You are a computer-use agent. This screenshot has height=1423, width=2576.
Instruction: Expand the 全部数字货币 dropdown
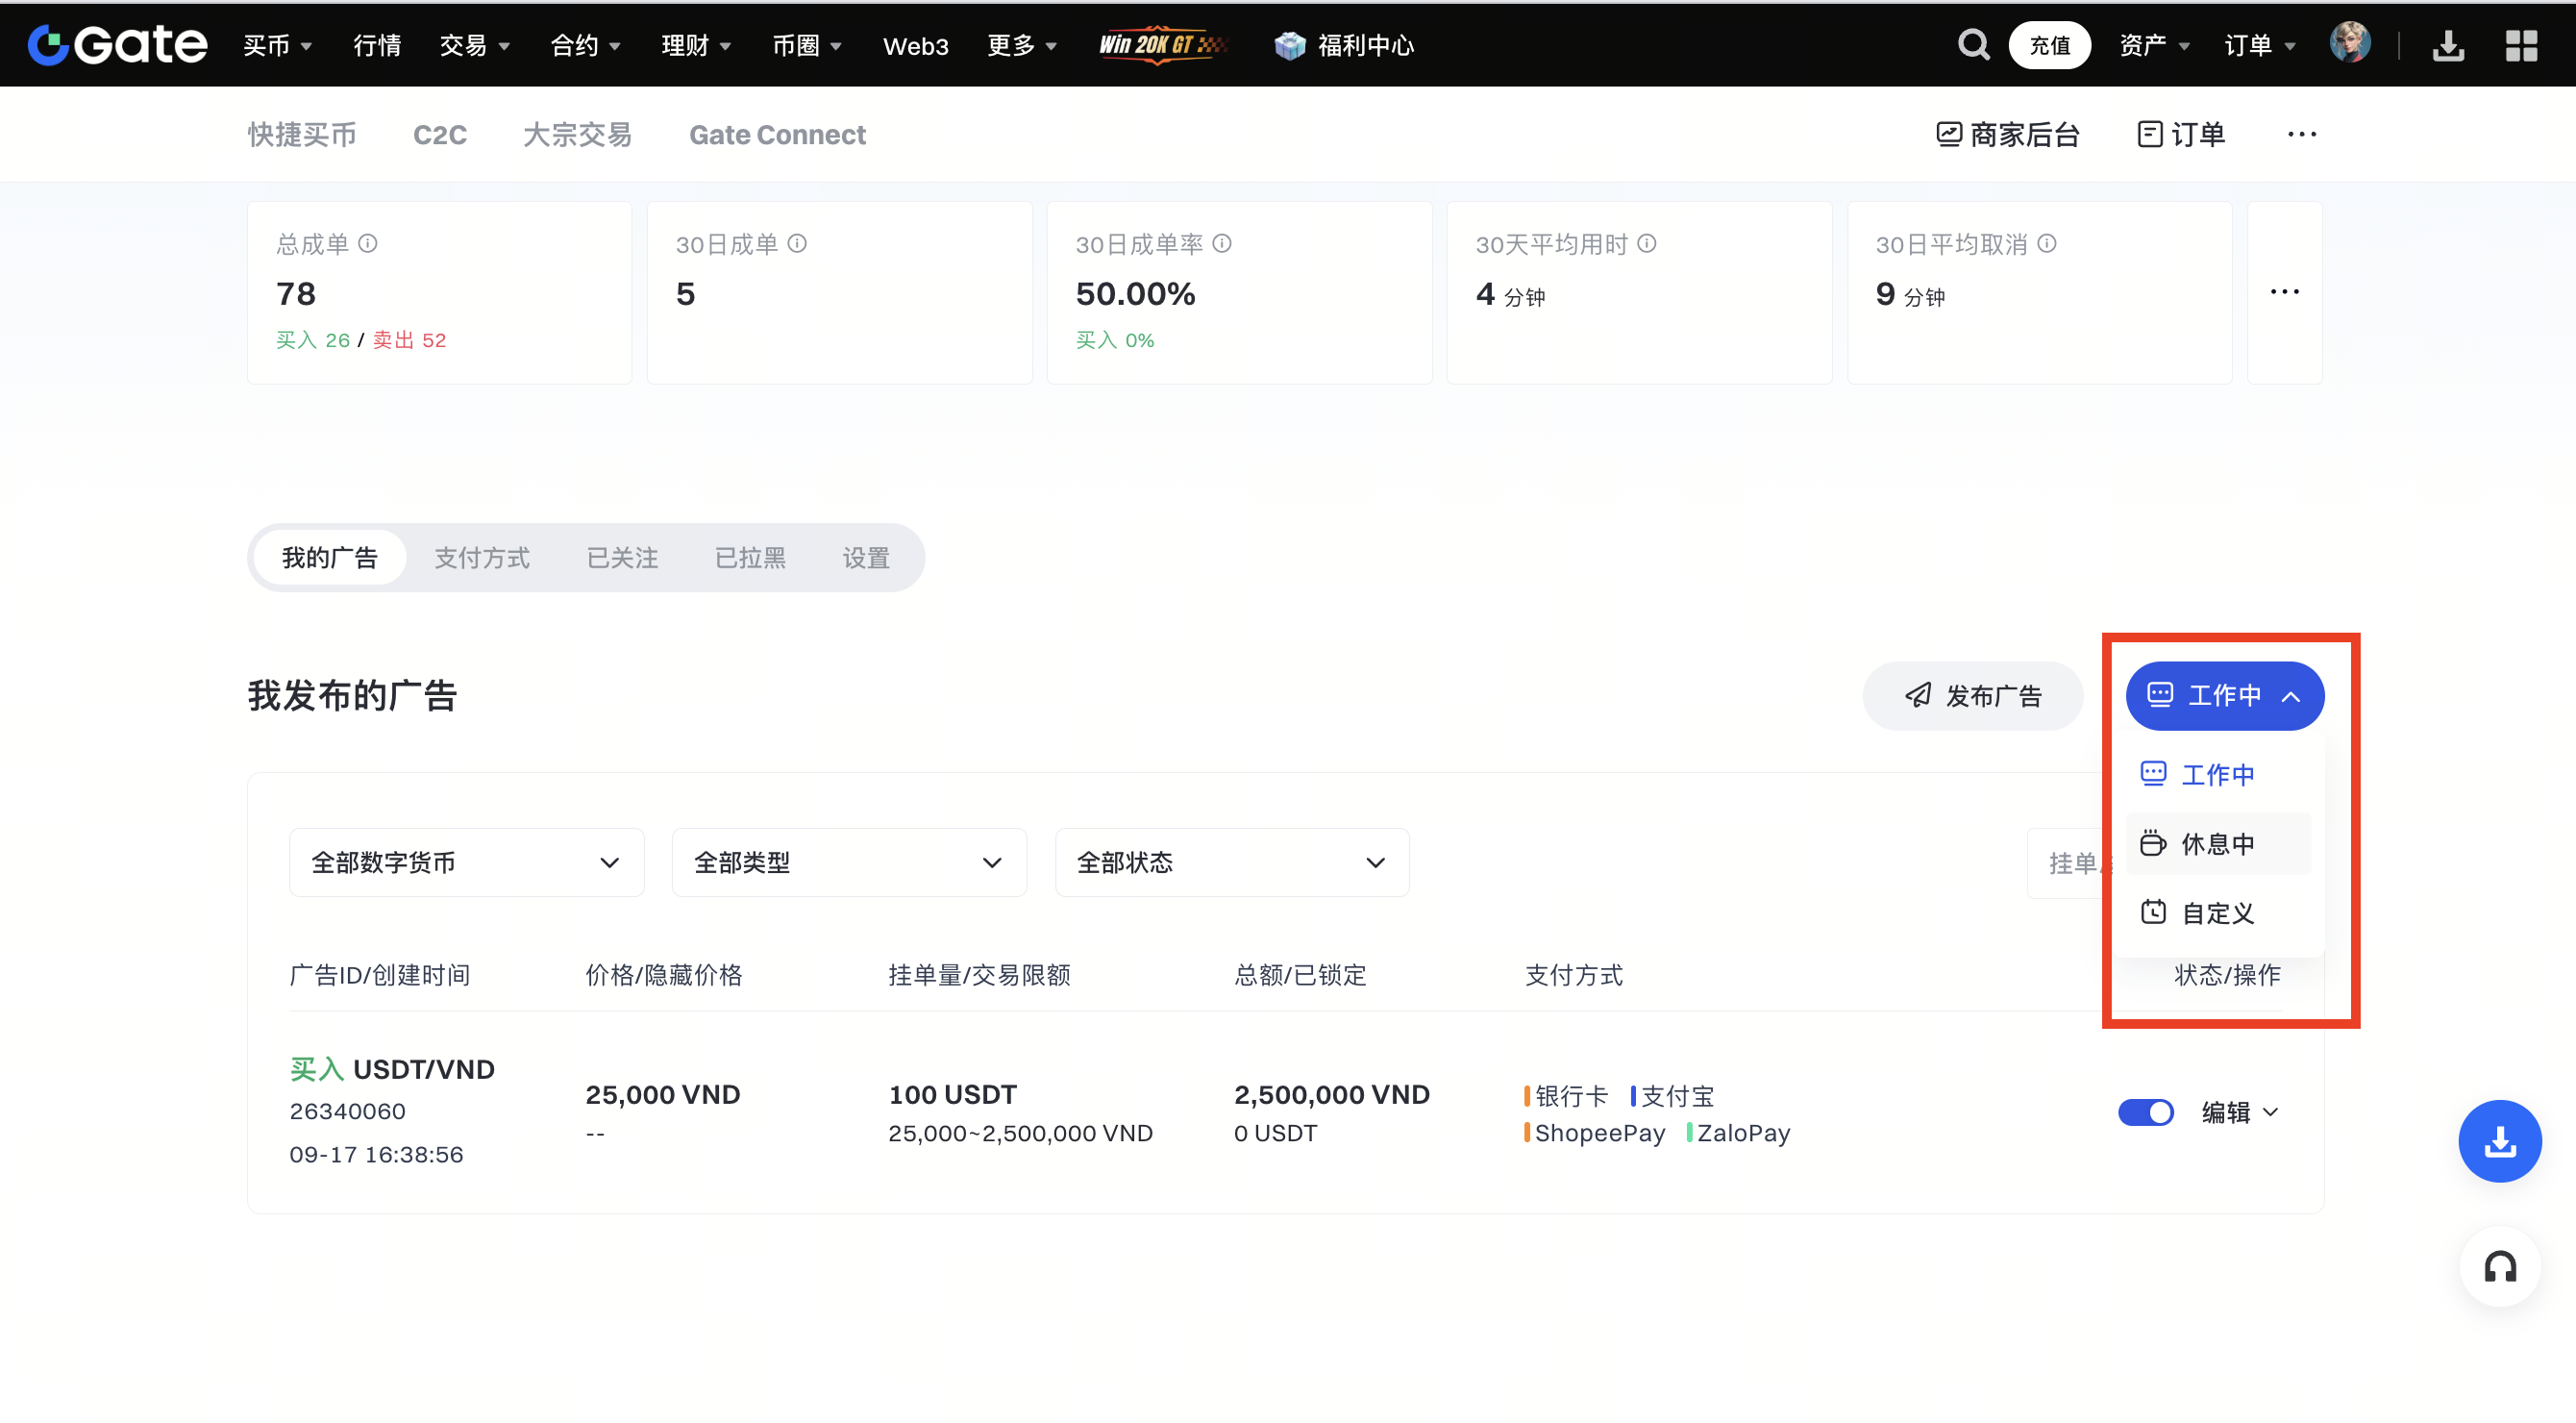pyautogui.click(x=466, y=862)
